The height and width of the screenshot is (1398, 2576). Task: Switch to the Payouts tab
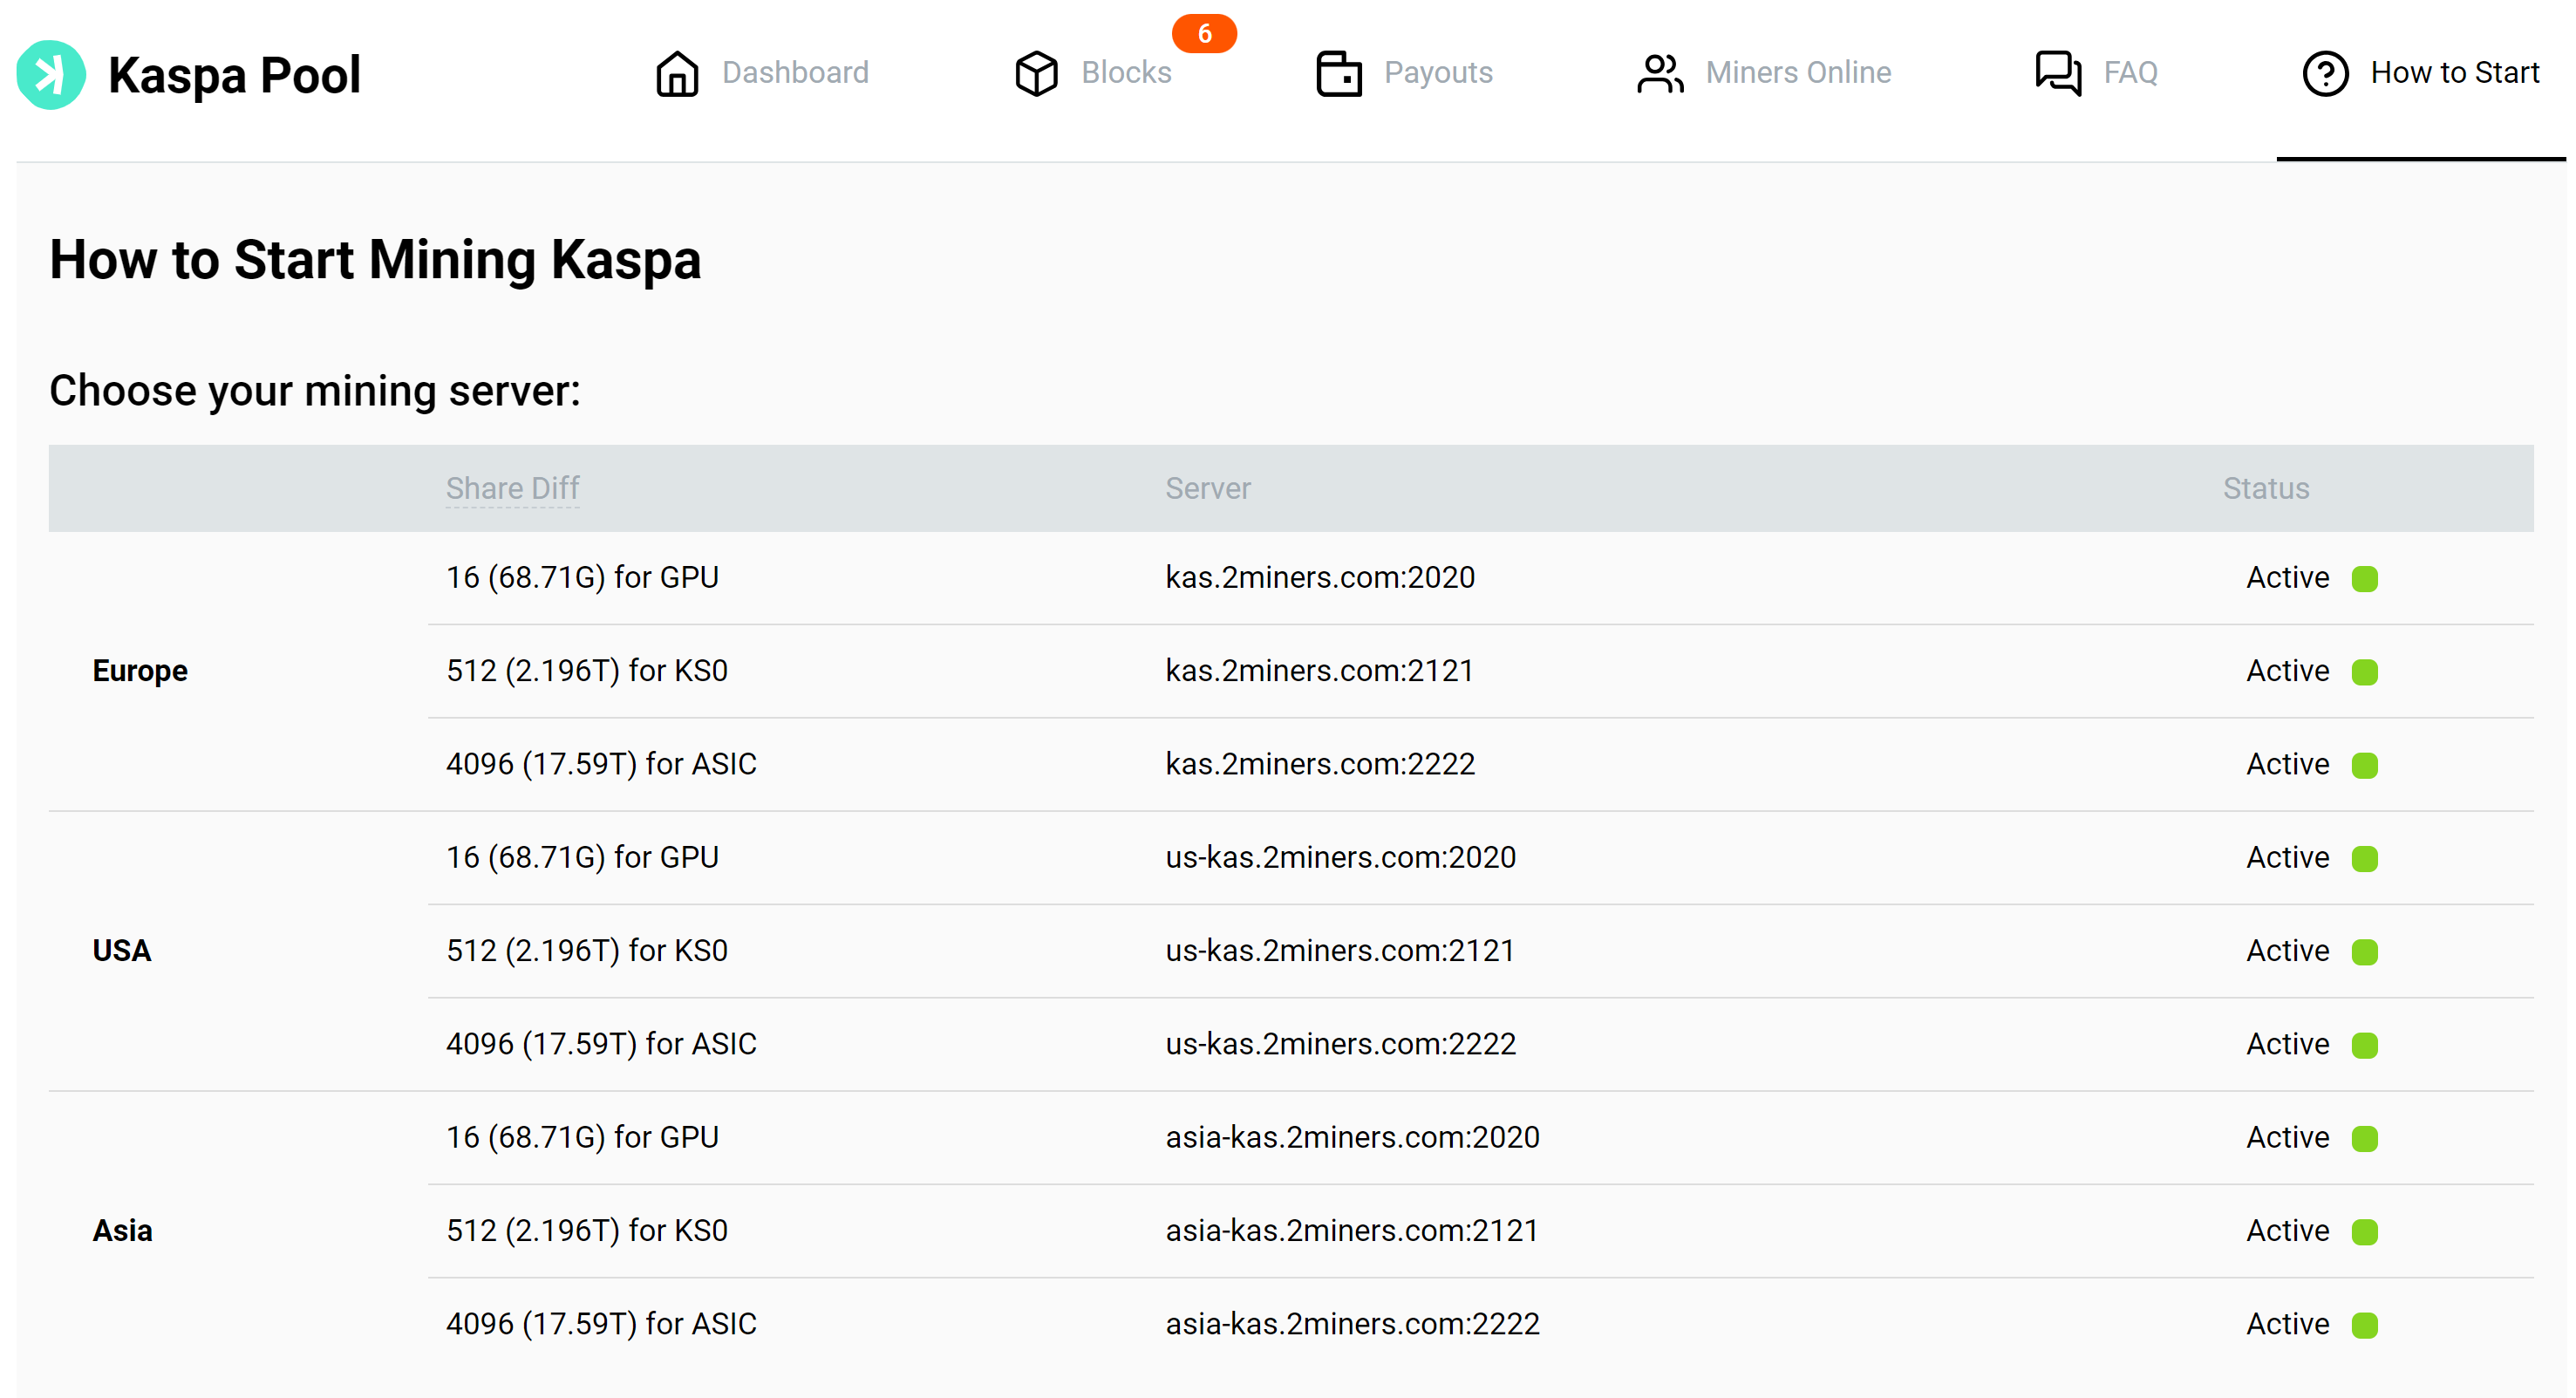(1437, 73)
